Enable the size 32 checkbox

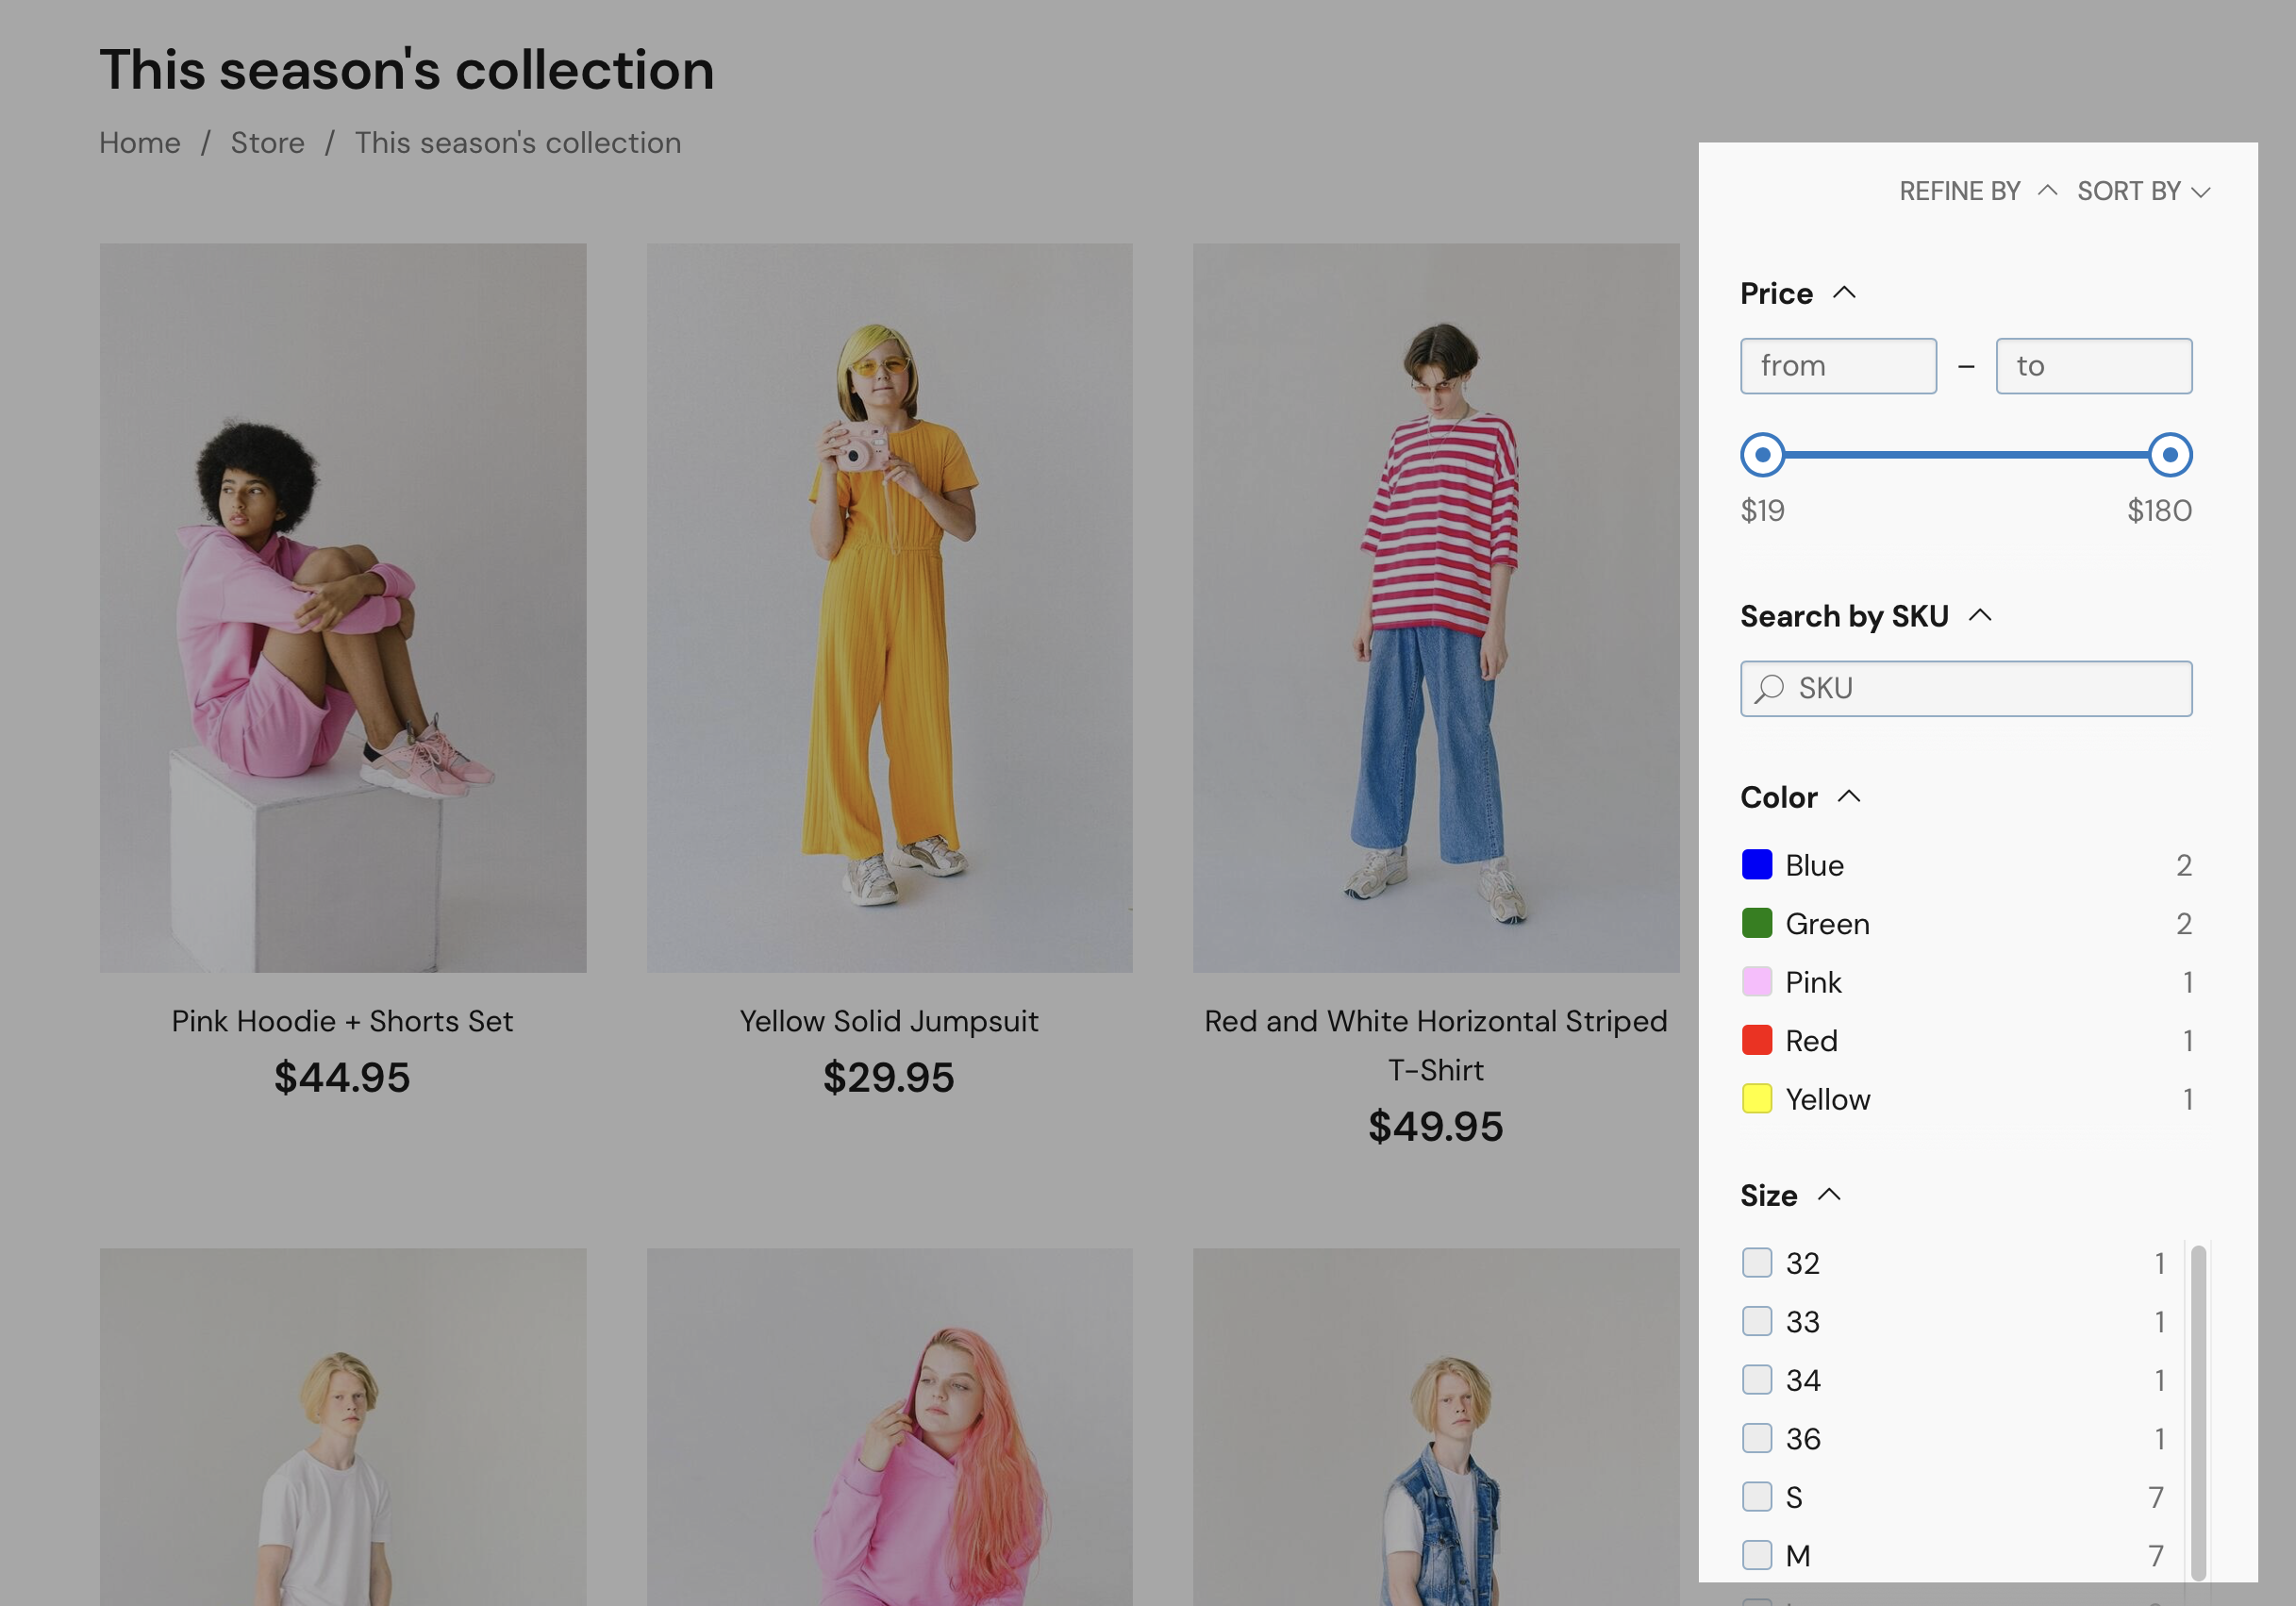1757,1262
